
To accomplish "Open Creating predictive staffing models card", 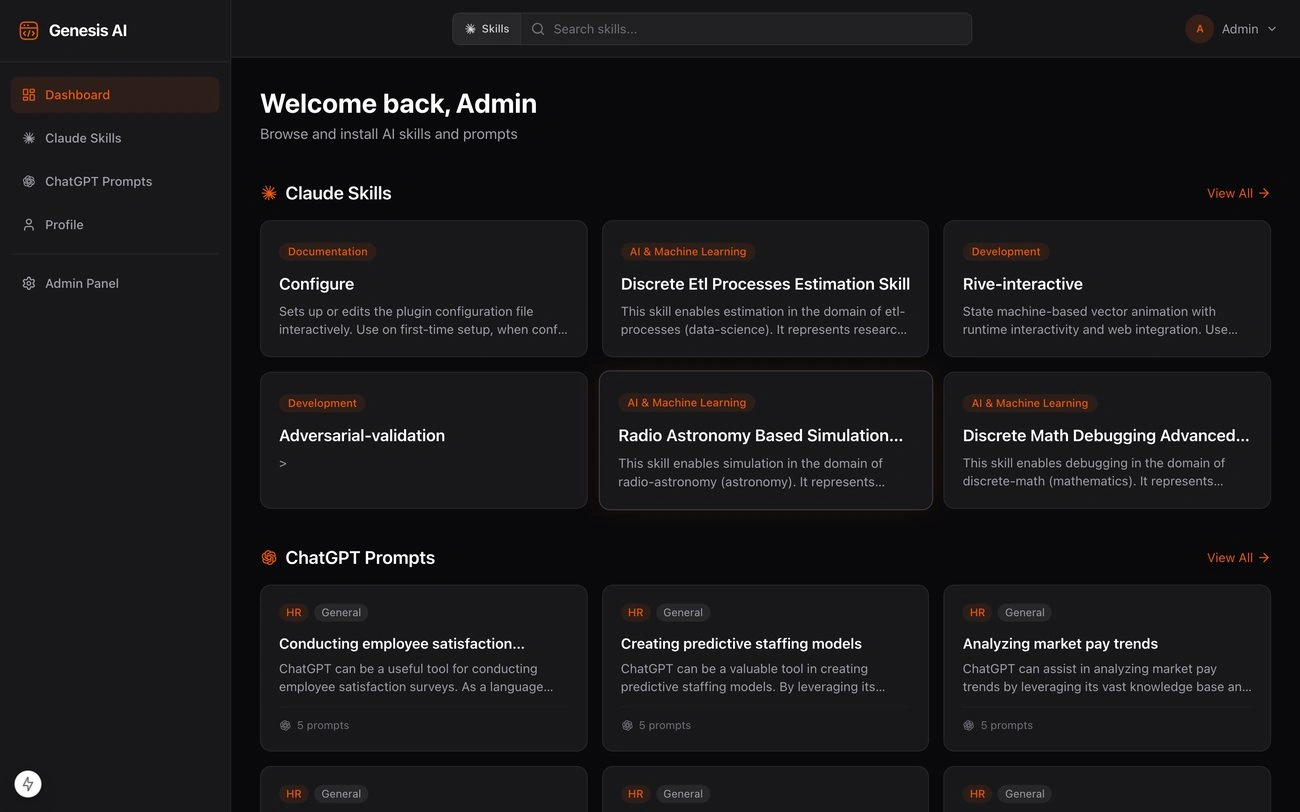I will tap(765, 668).
